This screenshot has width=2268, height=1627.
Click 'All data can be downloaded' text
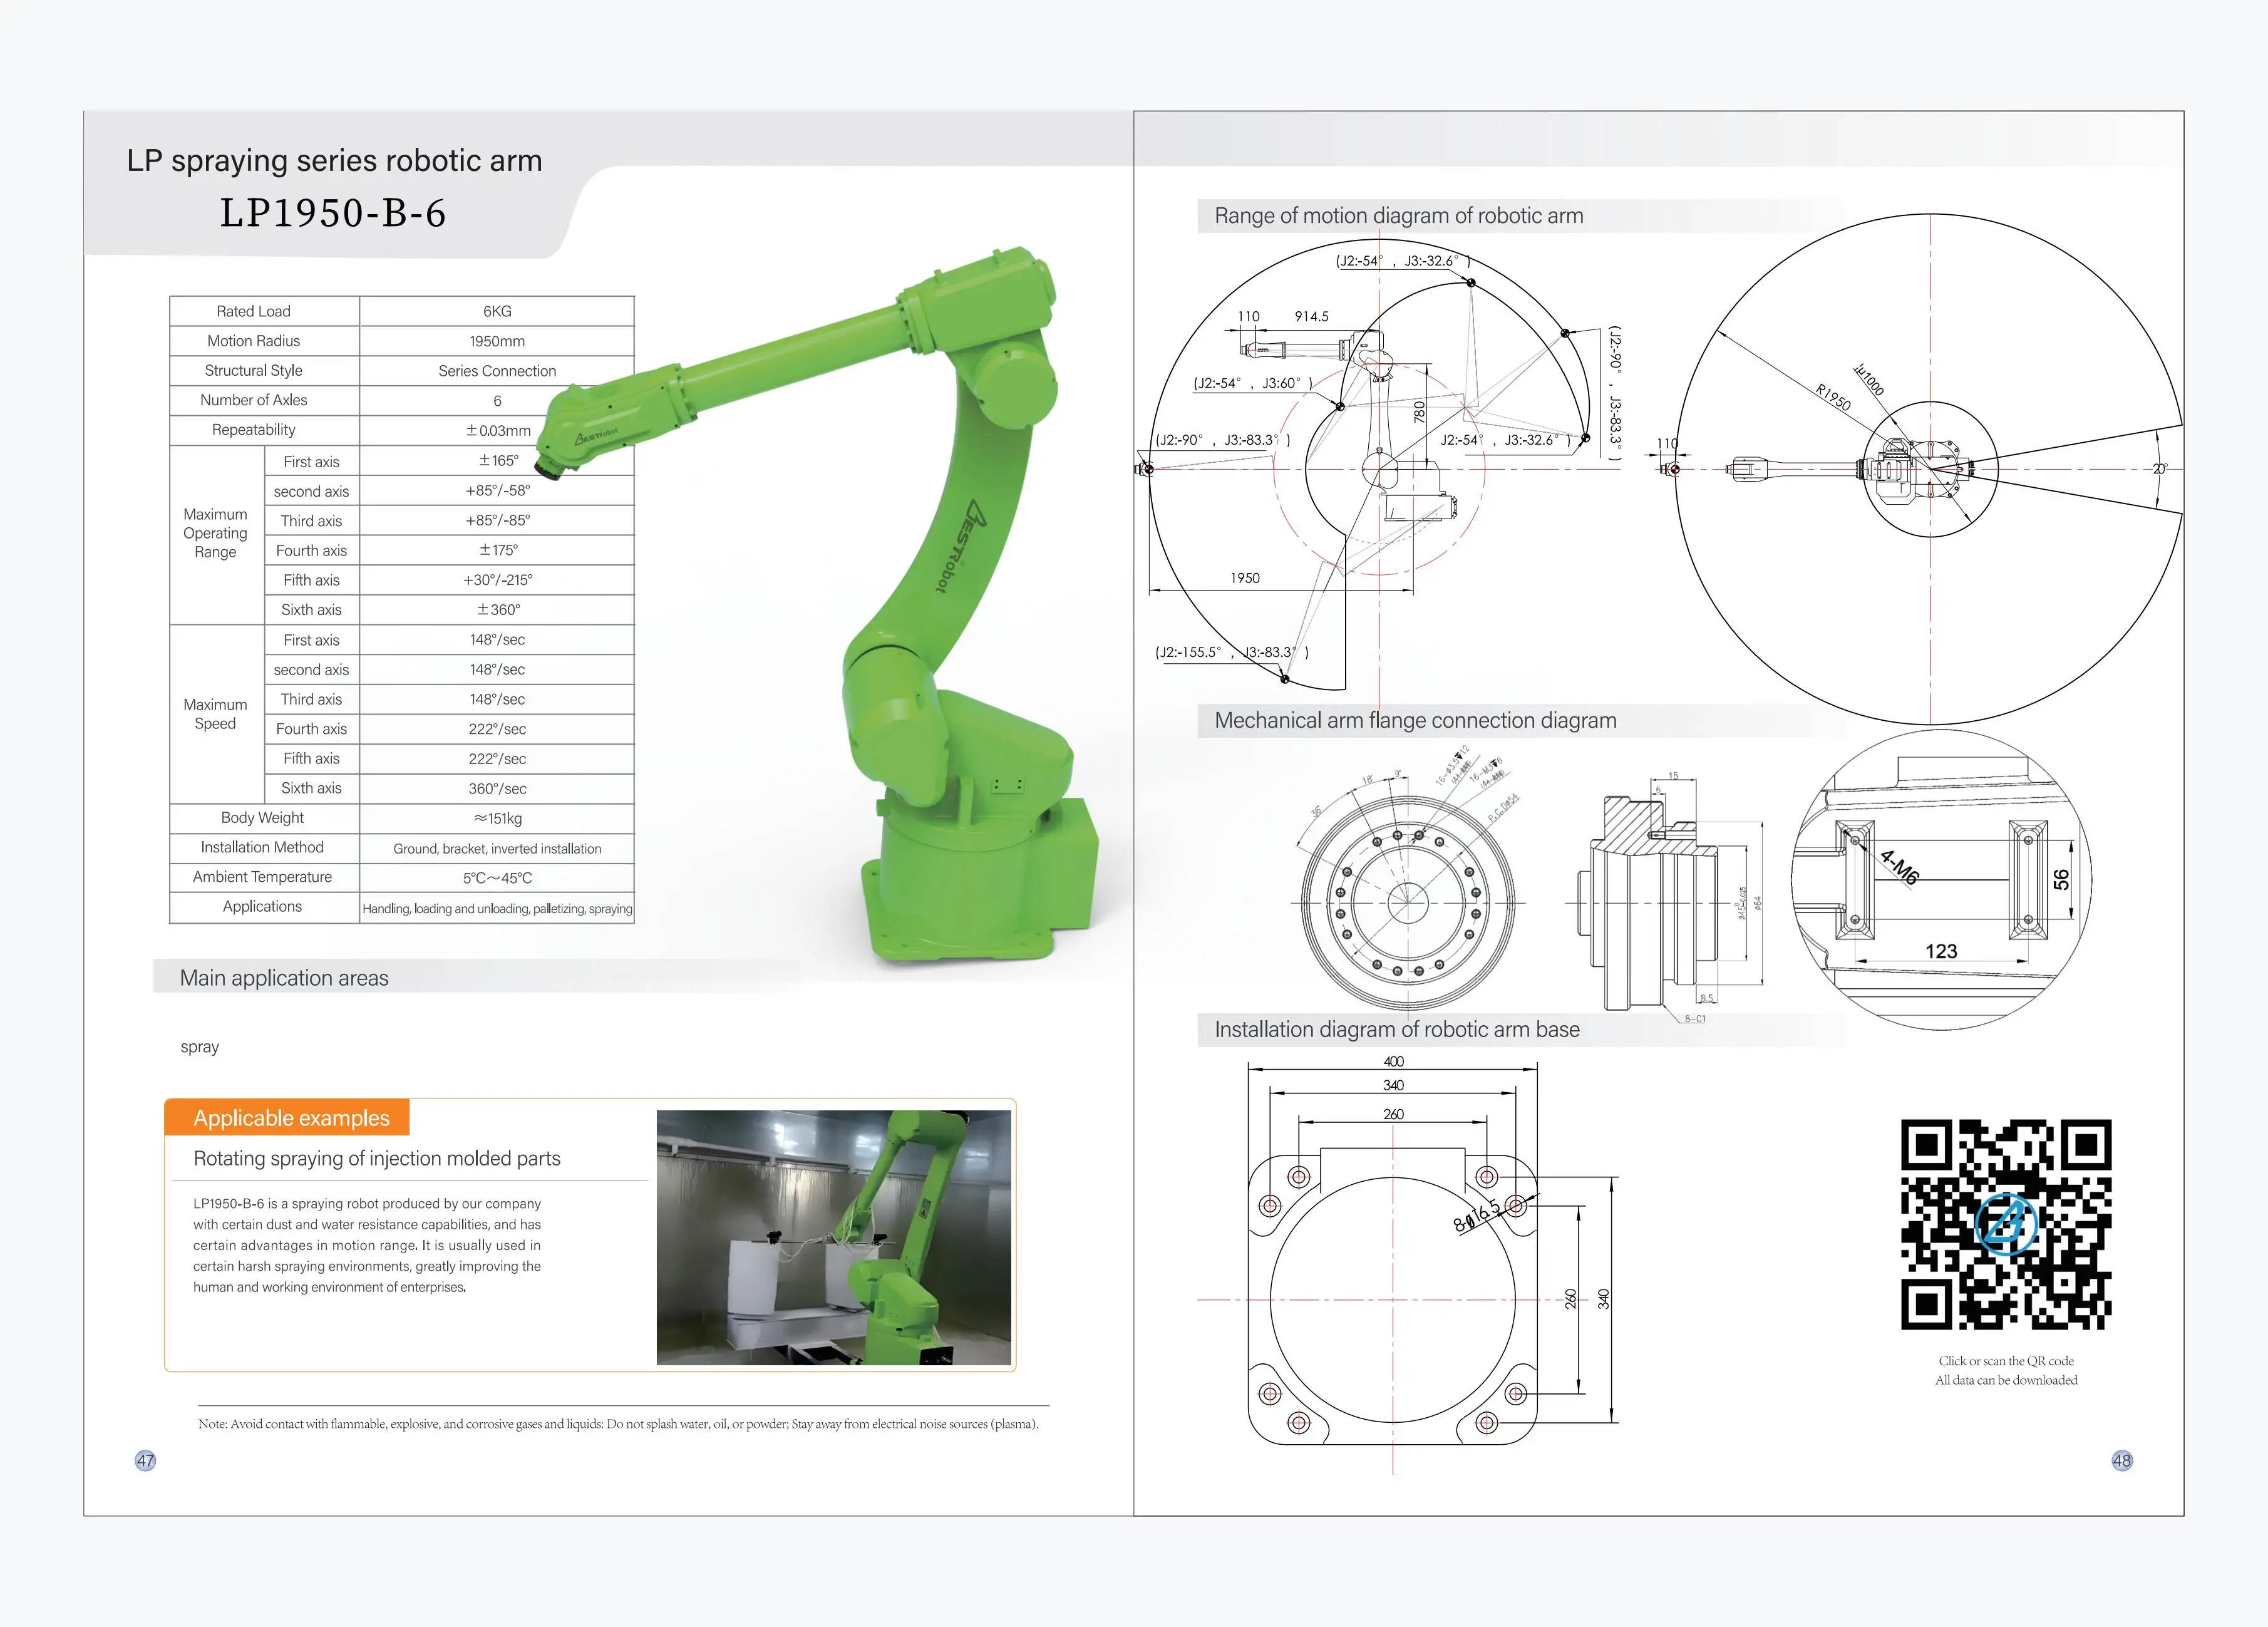tap(2006, 1380)
